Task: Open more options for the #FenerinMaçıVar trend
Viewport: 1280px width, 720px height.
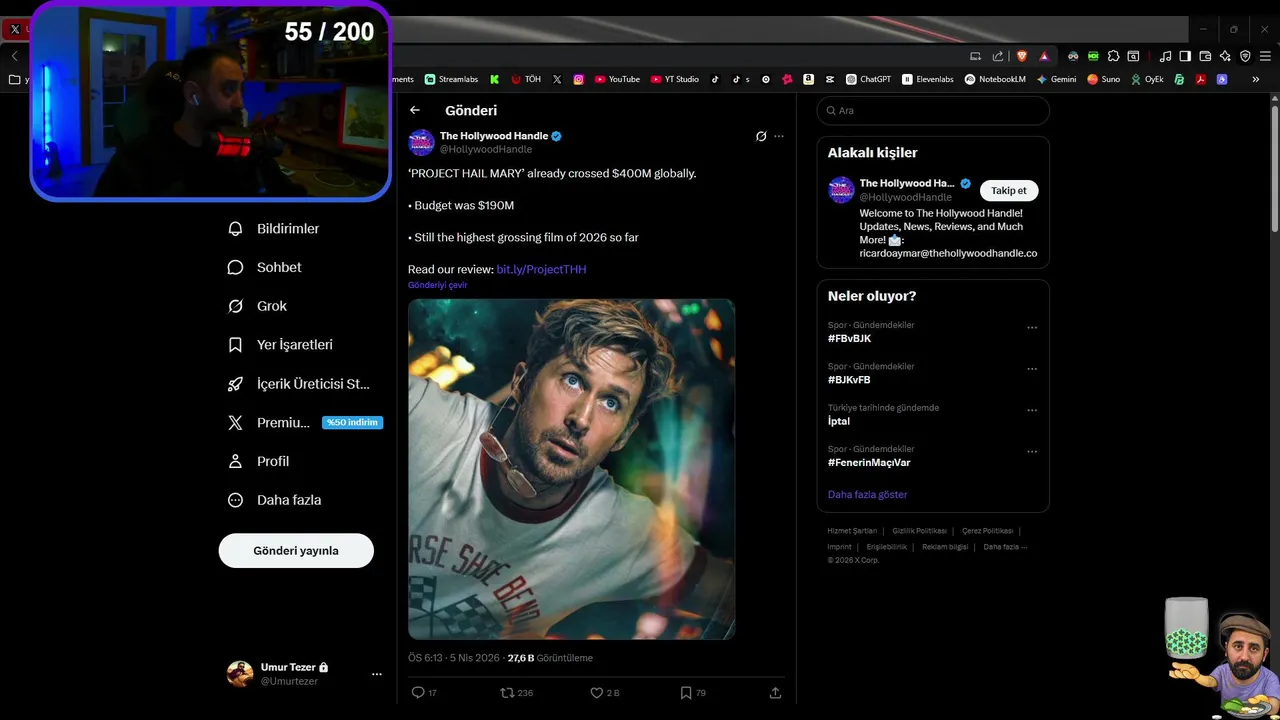Action: pyautogui.click(x=1032, y=451)
